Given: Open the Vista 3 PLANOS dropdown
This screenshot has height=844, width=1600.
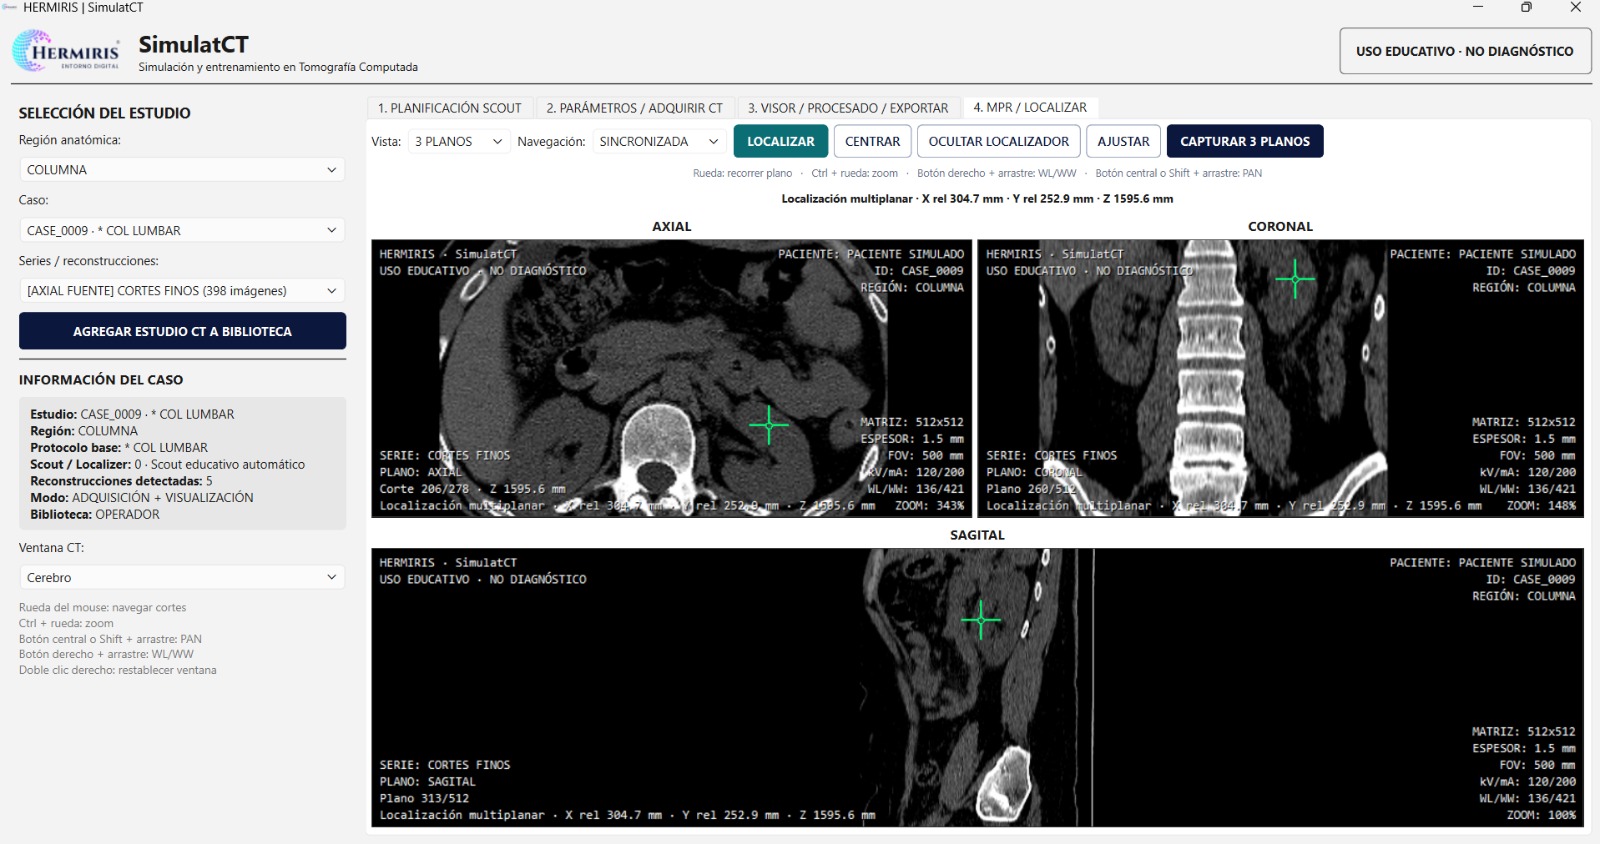Looking at the screenshot, I should point(459,142).
